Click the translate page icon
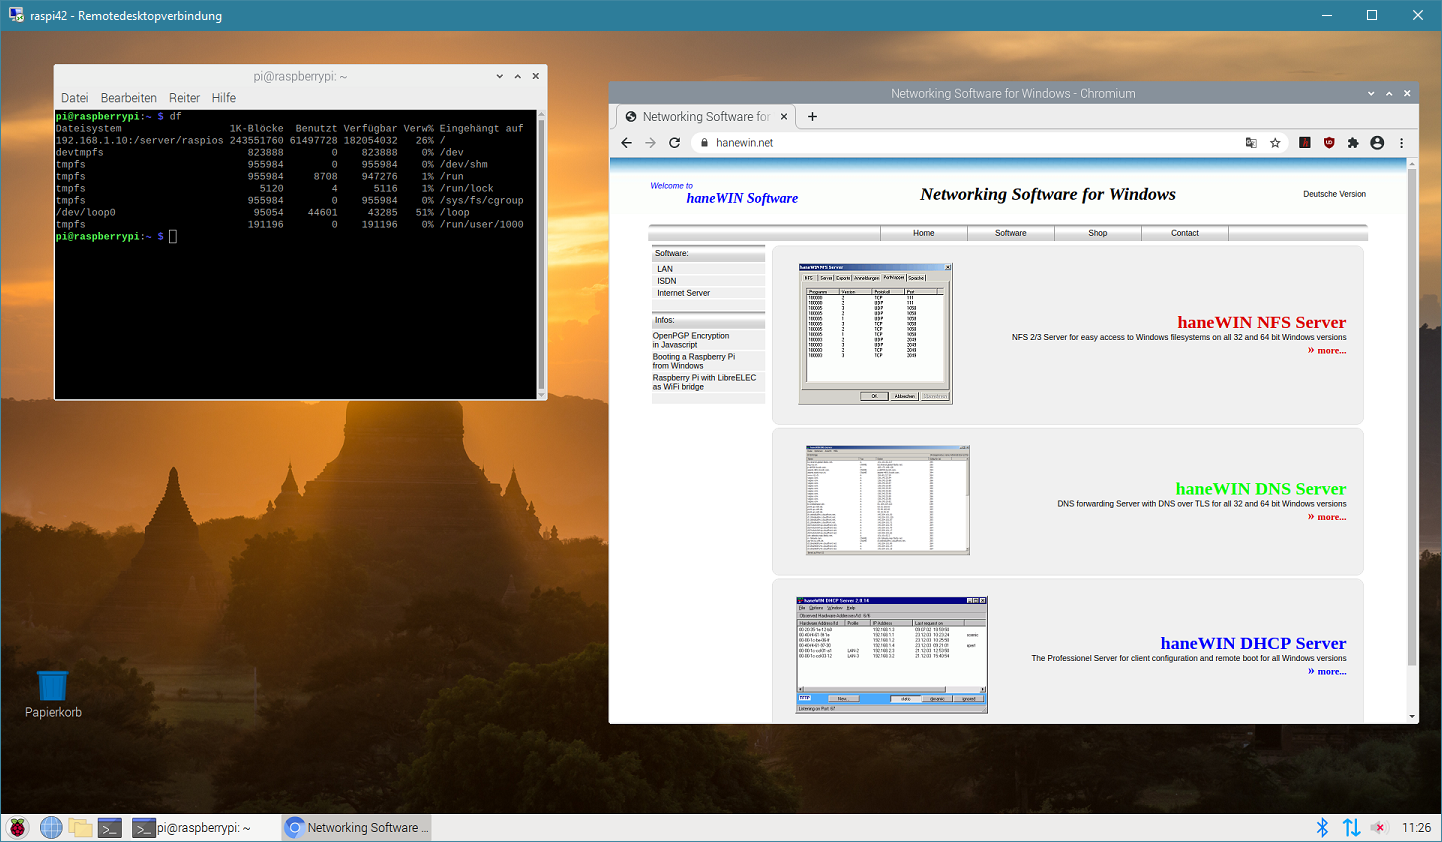 [1251, 143]
